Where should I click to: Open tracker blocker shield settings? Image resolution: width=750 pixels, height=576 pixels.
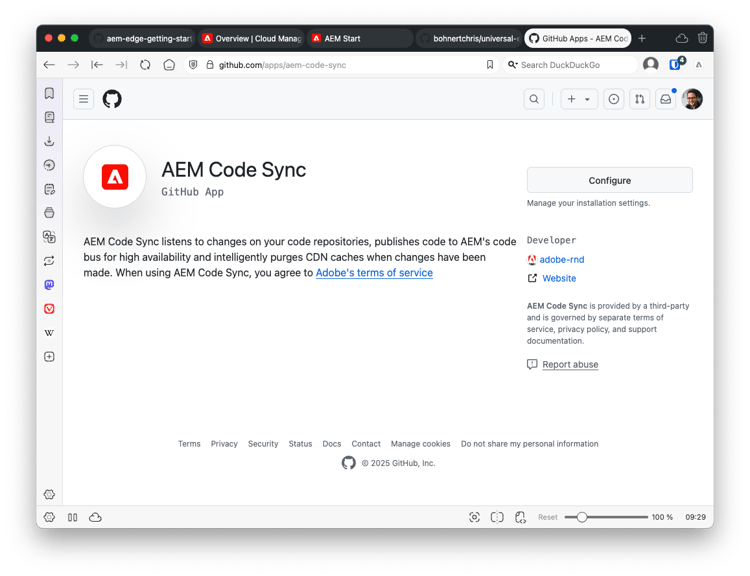[193, 65]
